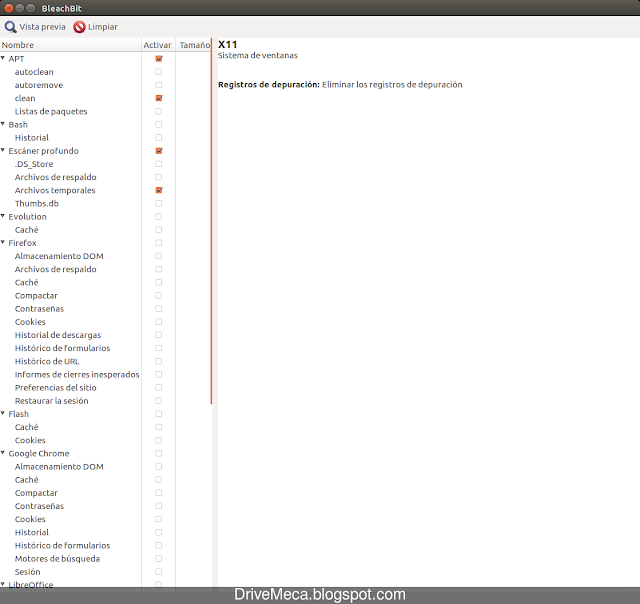Screen dimensions: 640x604
Task: Collapse the Bash tree group
Action: pyautogui.click(x=3, y=124)
